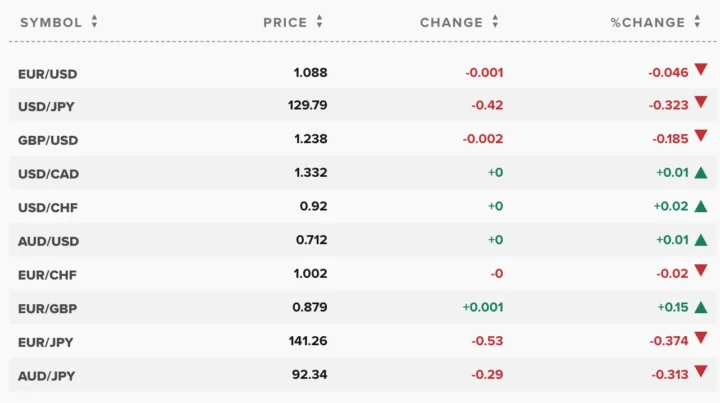
Task: Sort table by the %CHANGE column arrows
Action: tap(697, 22)
